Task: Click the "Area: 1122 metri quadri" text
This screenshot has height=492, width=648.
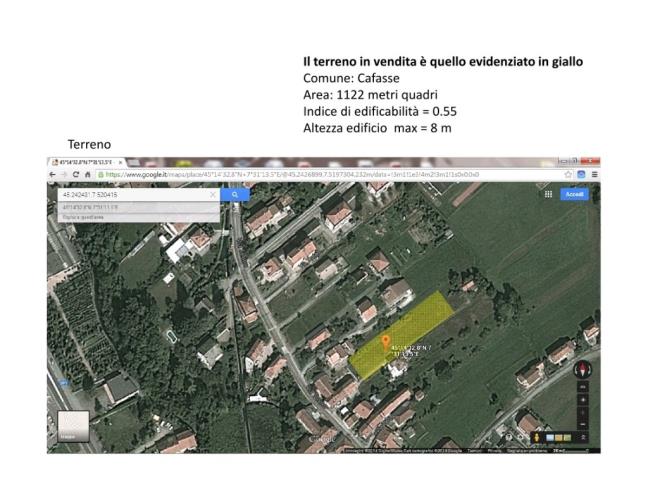Action: coord(370,95)
